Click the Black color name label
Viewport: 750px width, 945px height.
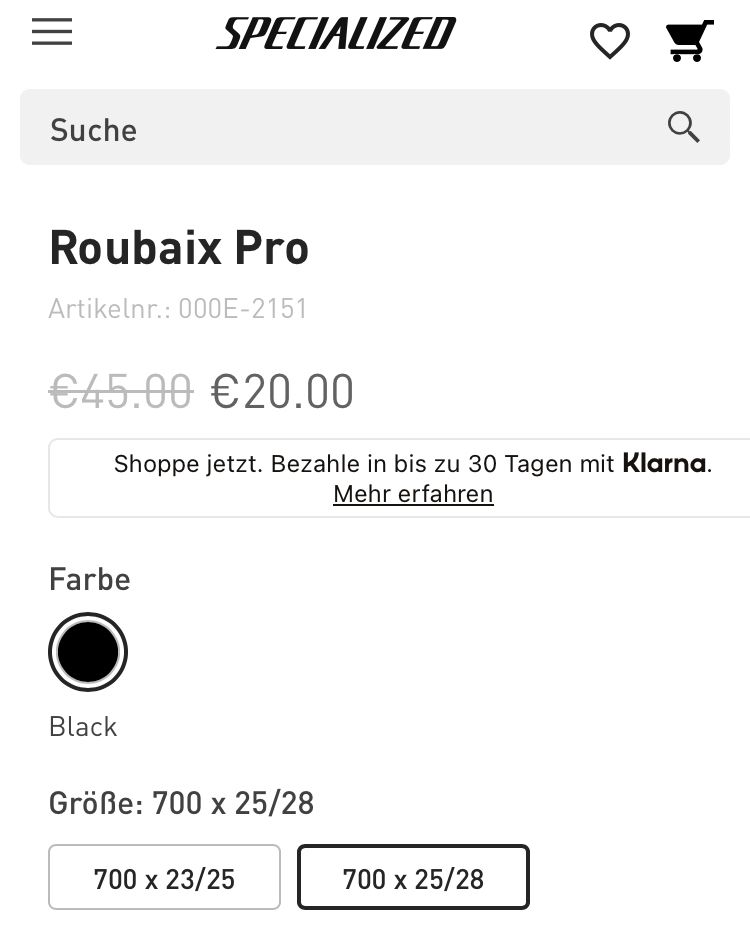pyautogui.click(x=83, y=727)
